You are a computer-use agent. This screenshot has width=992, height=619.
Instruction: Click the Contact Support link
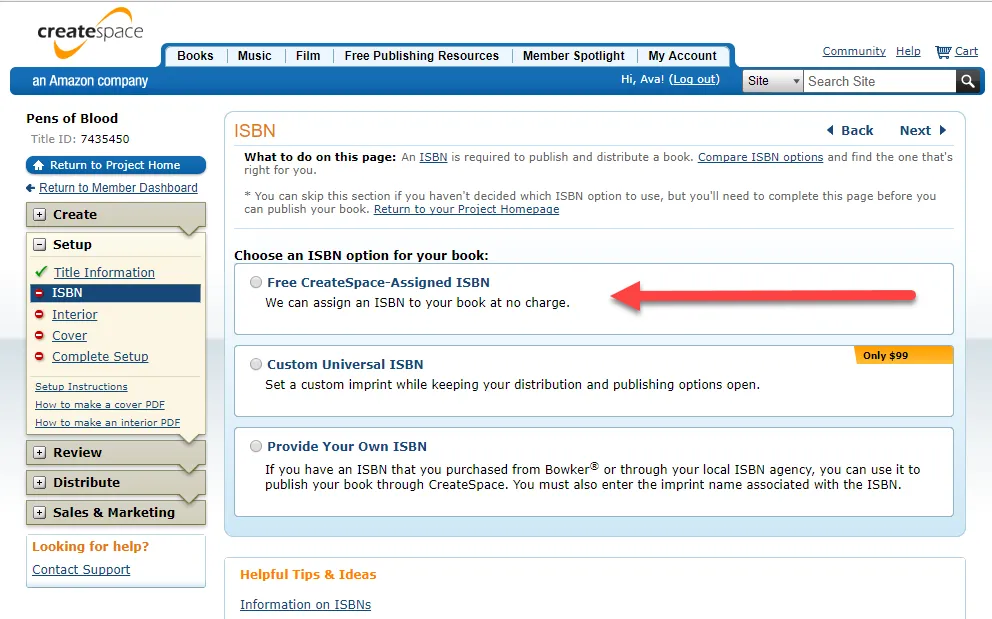tap(81, 570)
